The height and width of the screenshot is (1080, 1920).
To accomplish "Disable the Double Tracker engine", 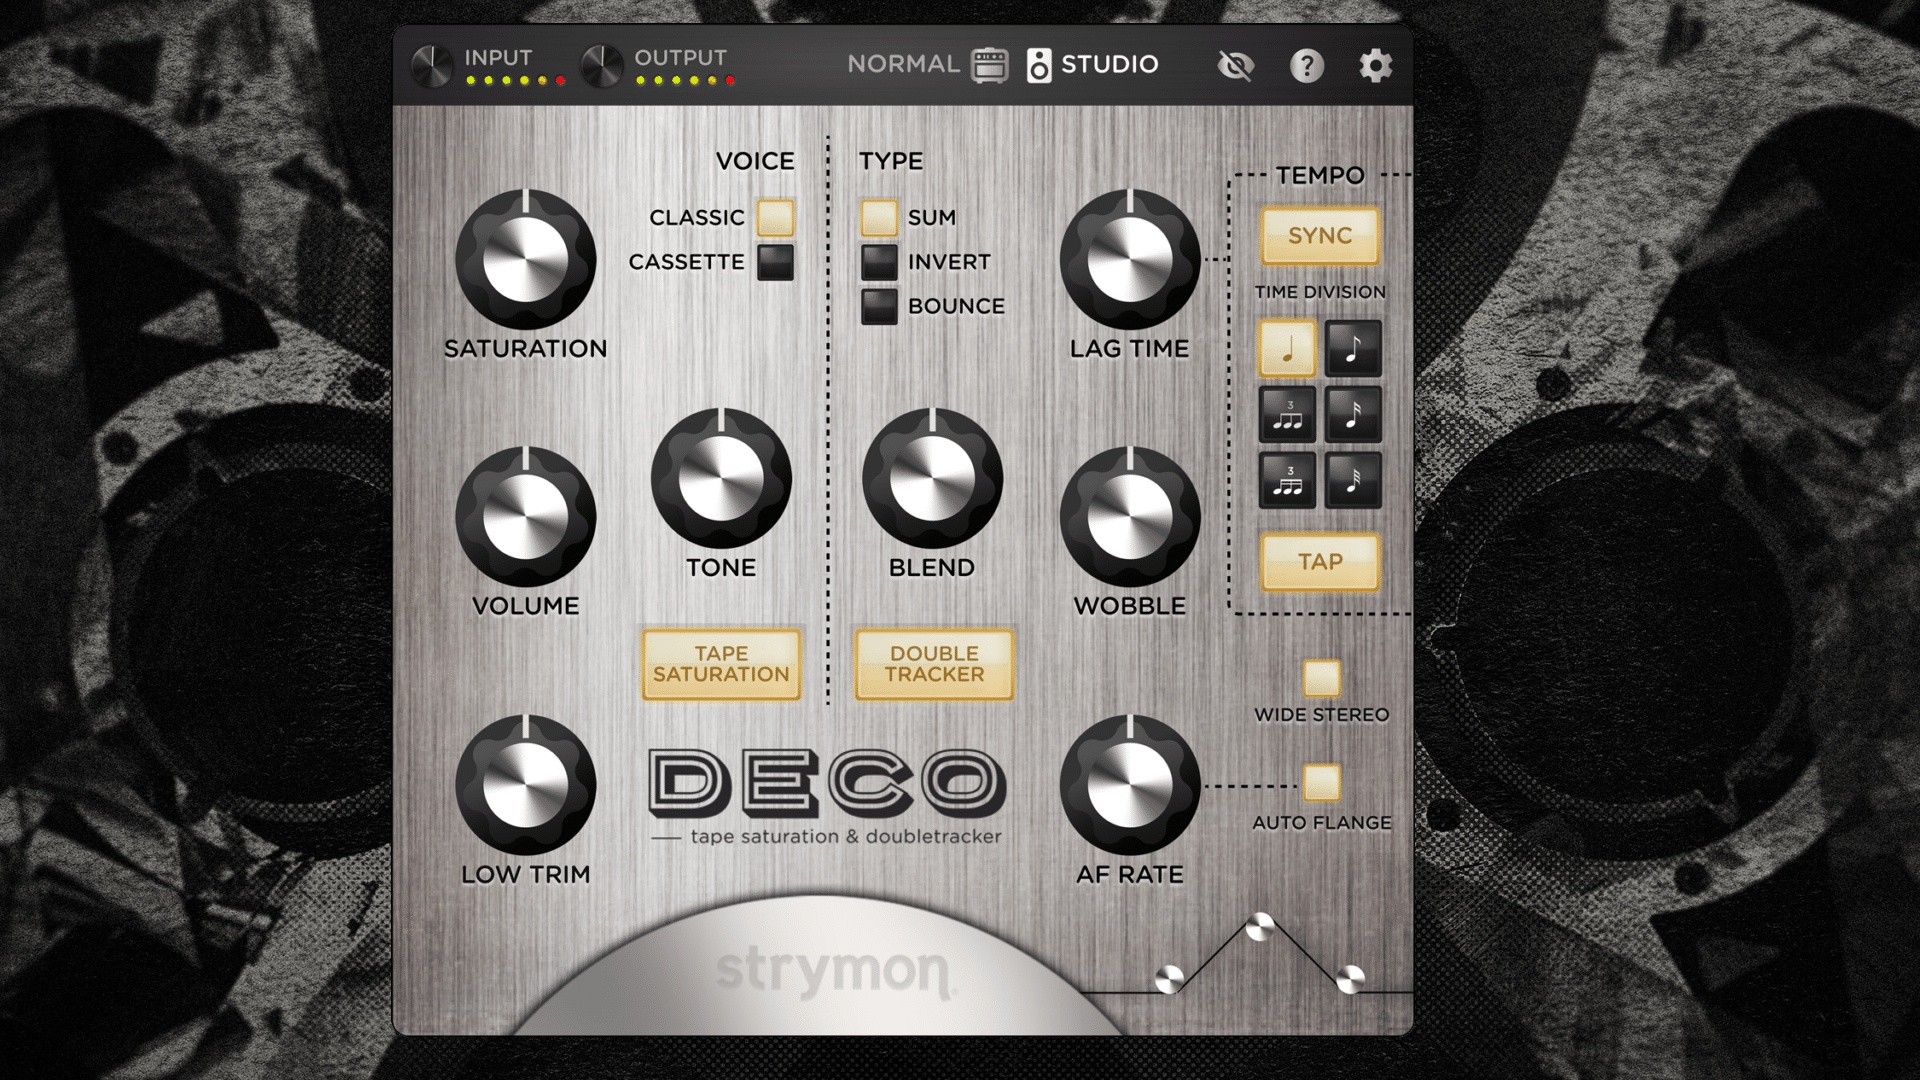I will [933, 663].
